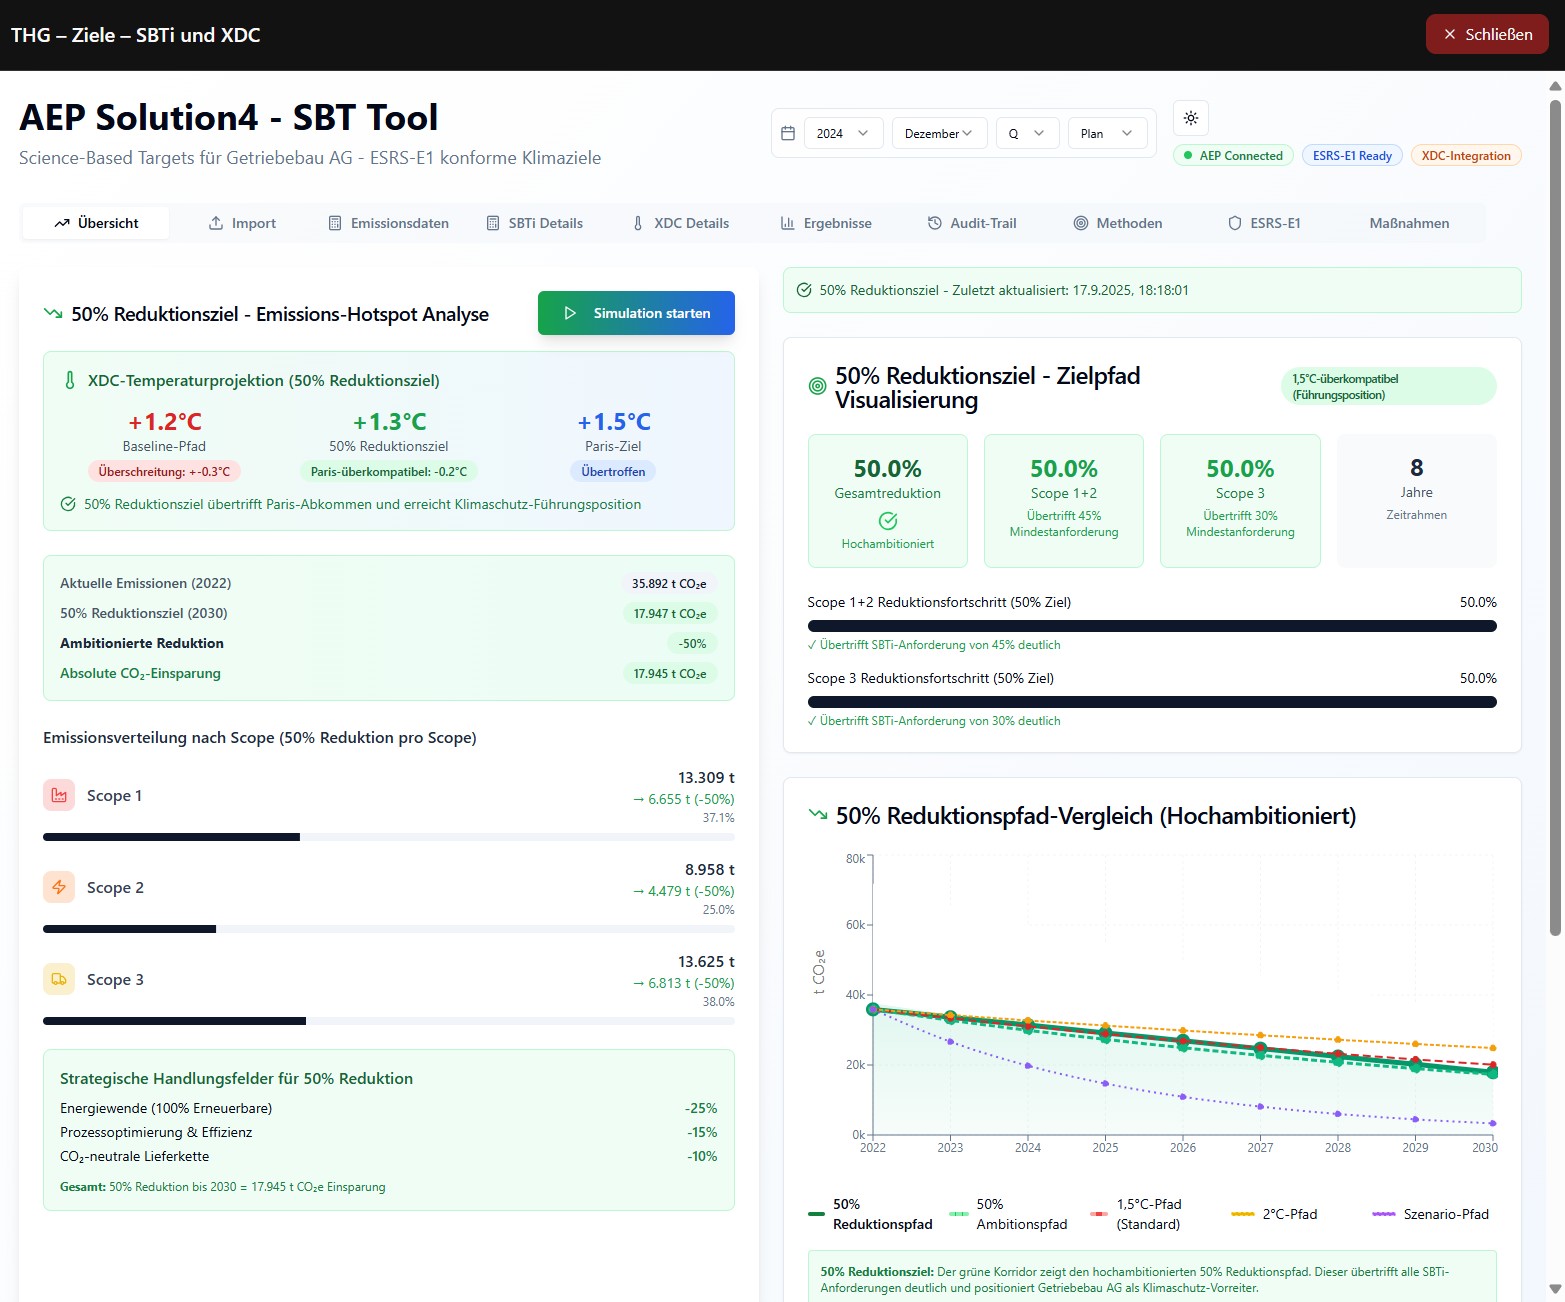The width and height of the screenshot is (1565, 1302).
Task: Click the Schließen button
Action: click(x=1486, y=35)
